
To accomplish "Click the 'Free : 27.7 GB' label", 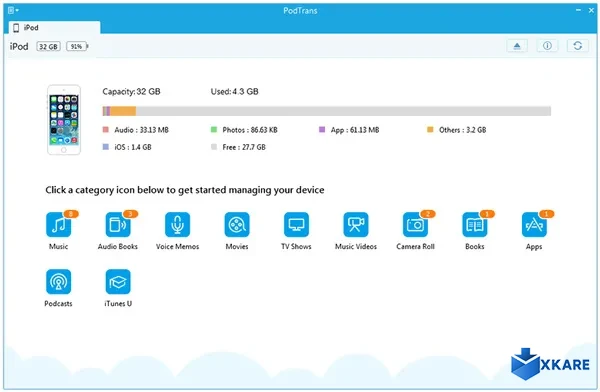I will click(x=244, y=147).
